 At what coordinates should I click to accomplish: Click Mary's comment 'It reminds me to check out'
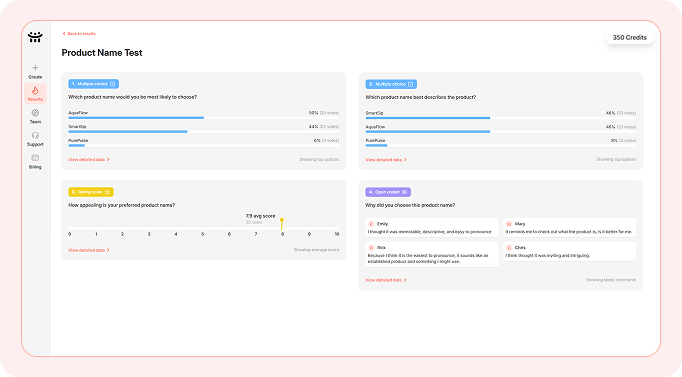coord(568,232)
